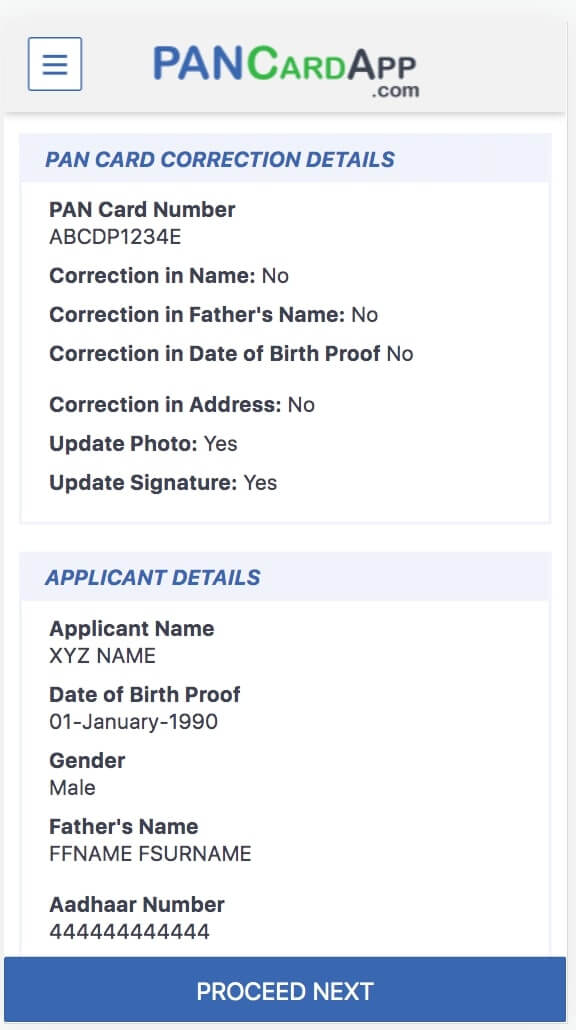Click the Update Photo label
This screenshot has height=1030, width=576.
coord(117,444)
